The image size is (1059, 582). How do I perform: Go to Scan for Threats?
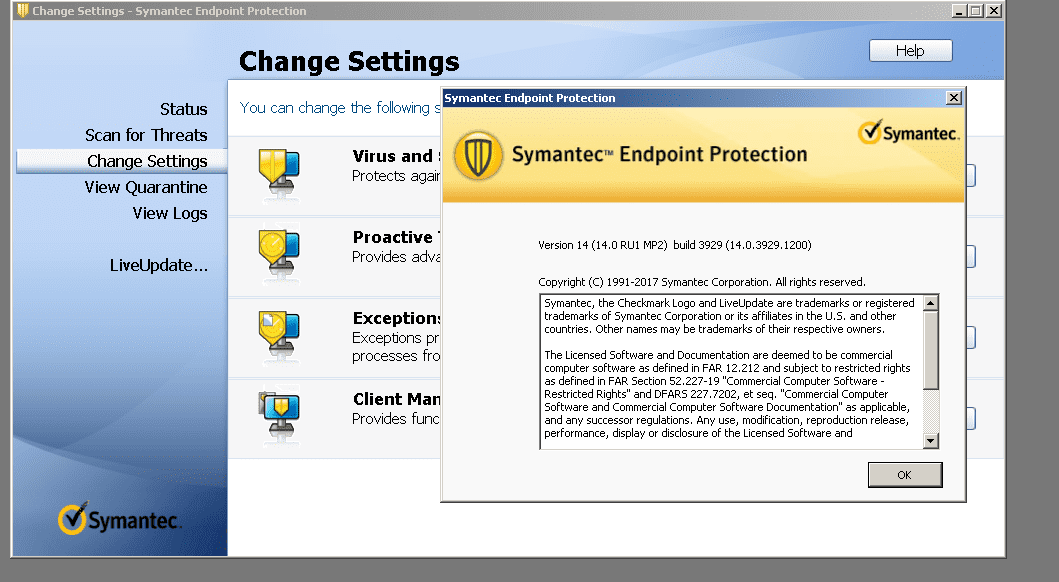point(146,135)
